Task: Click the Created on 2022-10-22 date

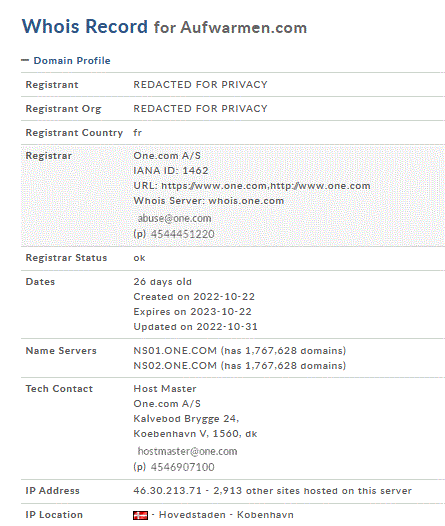Action: pos(194,297)
